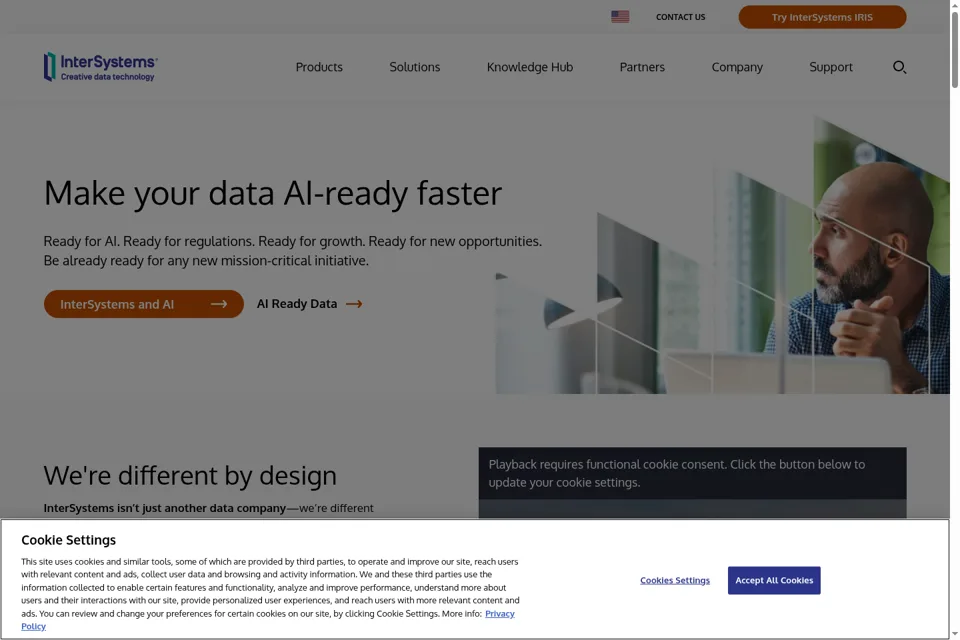This screenshot has width=960, height=640.
Task: Open the Cookies Settings link
Action: 675,580
